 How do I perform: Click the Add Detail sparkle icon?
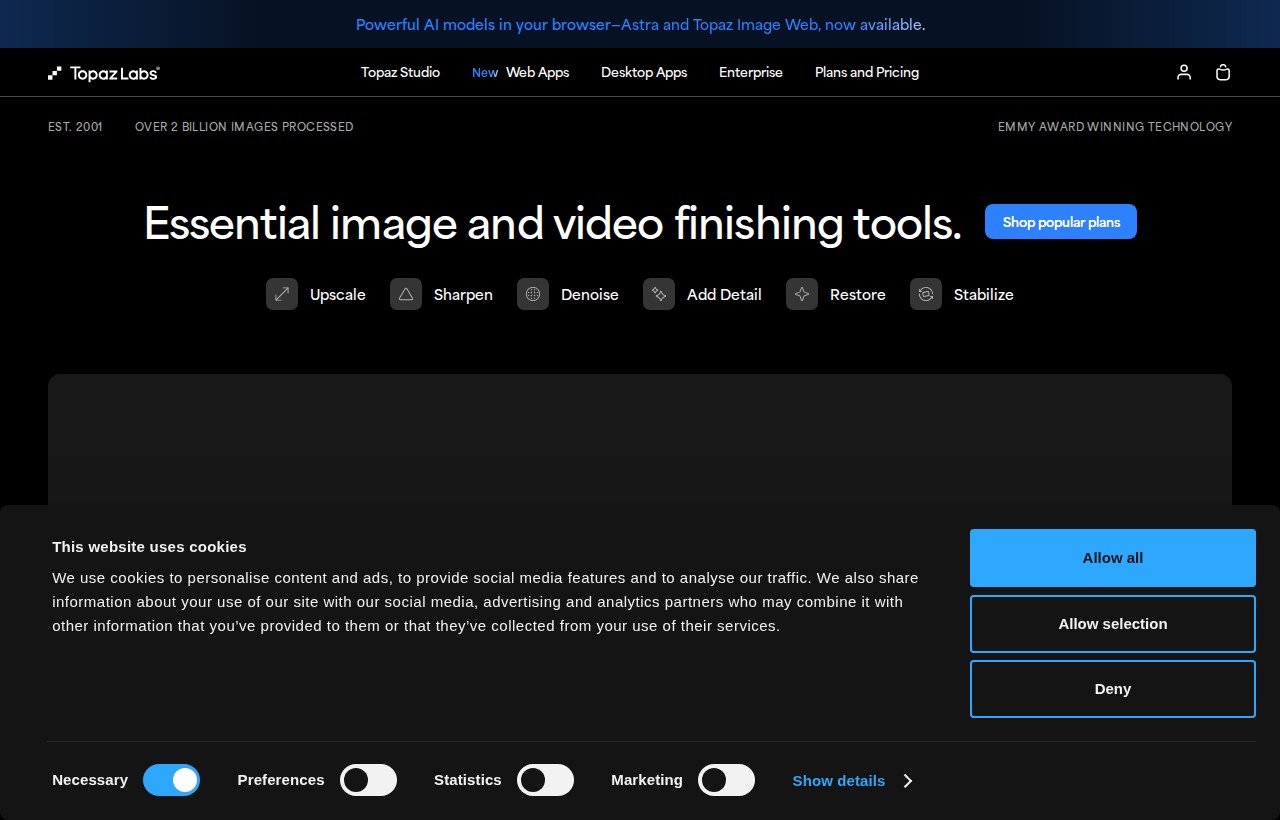pyautogui.click(x=659, y=294)
